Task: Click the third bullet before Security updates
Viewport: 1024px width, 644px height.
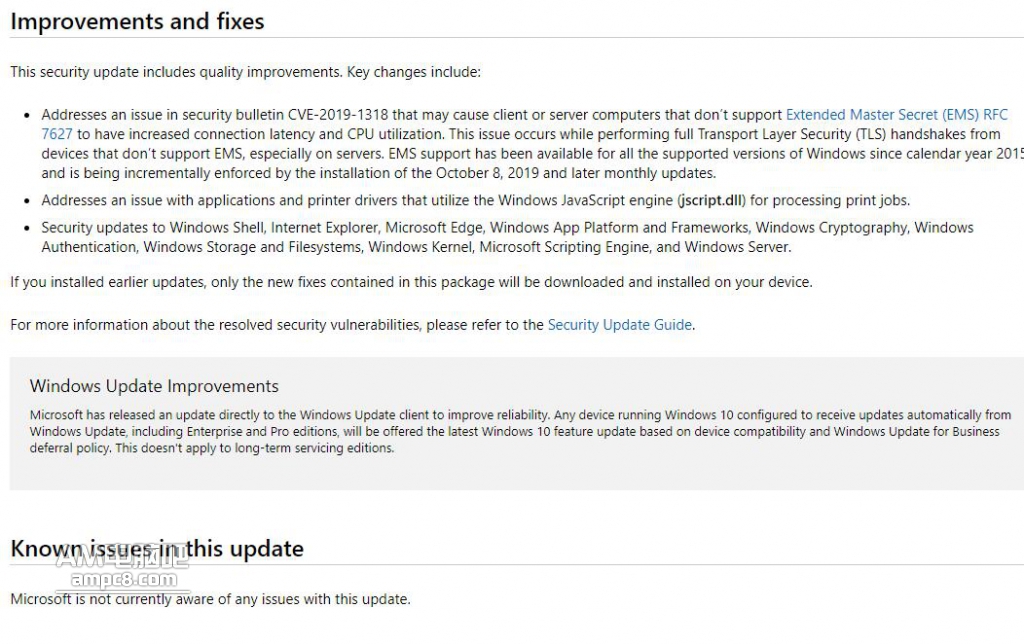Action: coord(27,229)
